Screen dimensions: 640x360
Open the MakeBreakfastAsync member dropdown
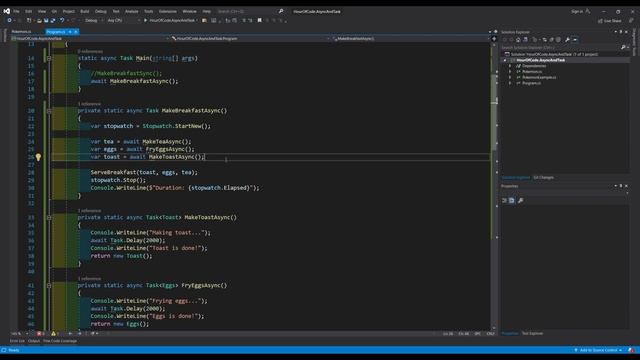411,39
